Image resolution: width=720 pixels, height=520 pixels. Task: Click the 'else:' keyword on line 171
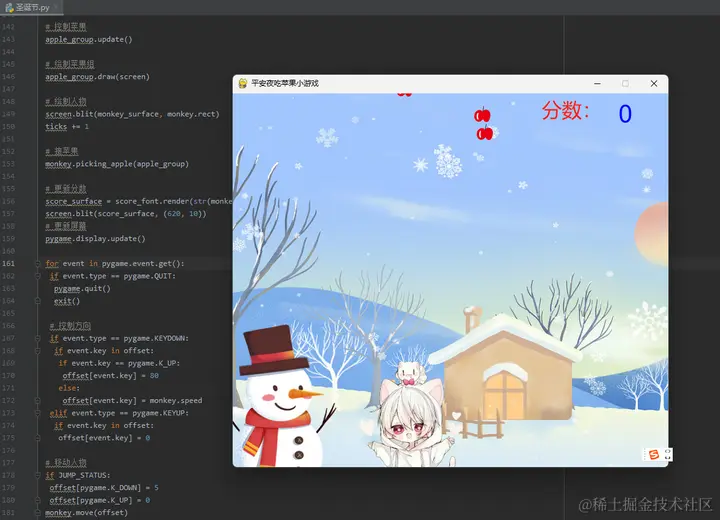(x=69, y=388)
